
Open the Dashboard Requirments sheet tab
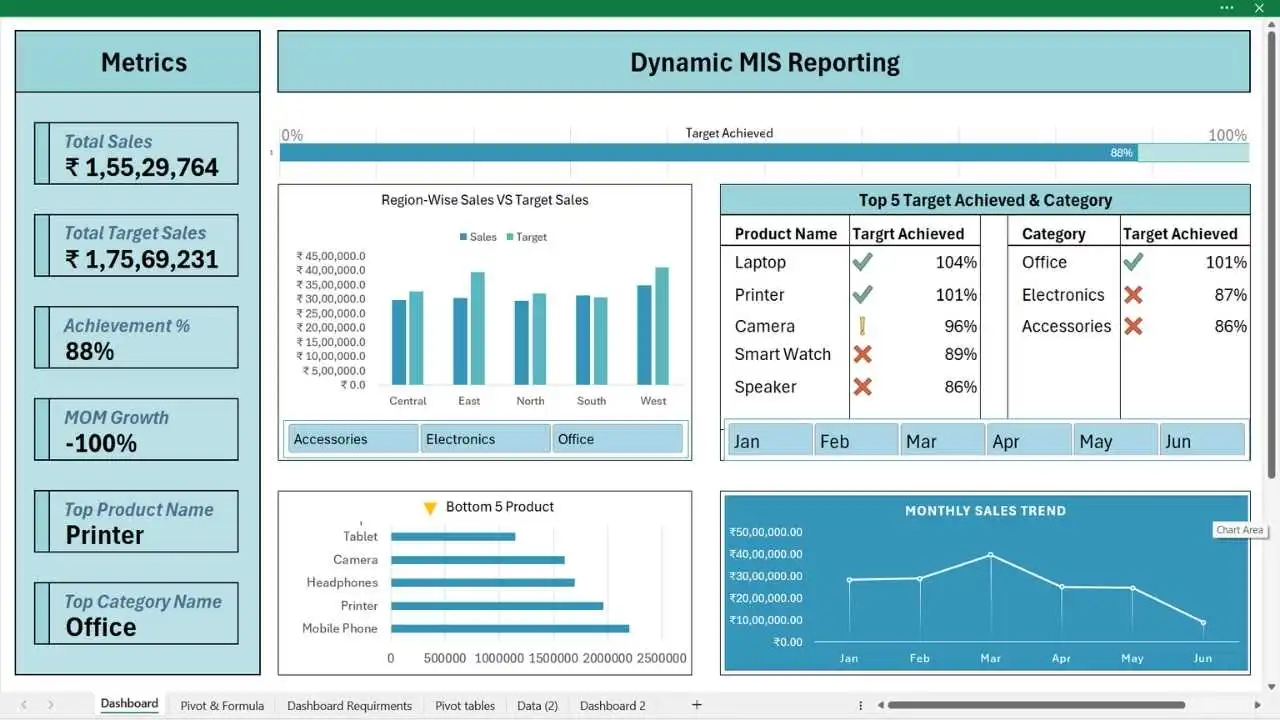pyautogui.click(x=349, y=705)
